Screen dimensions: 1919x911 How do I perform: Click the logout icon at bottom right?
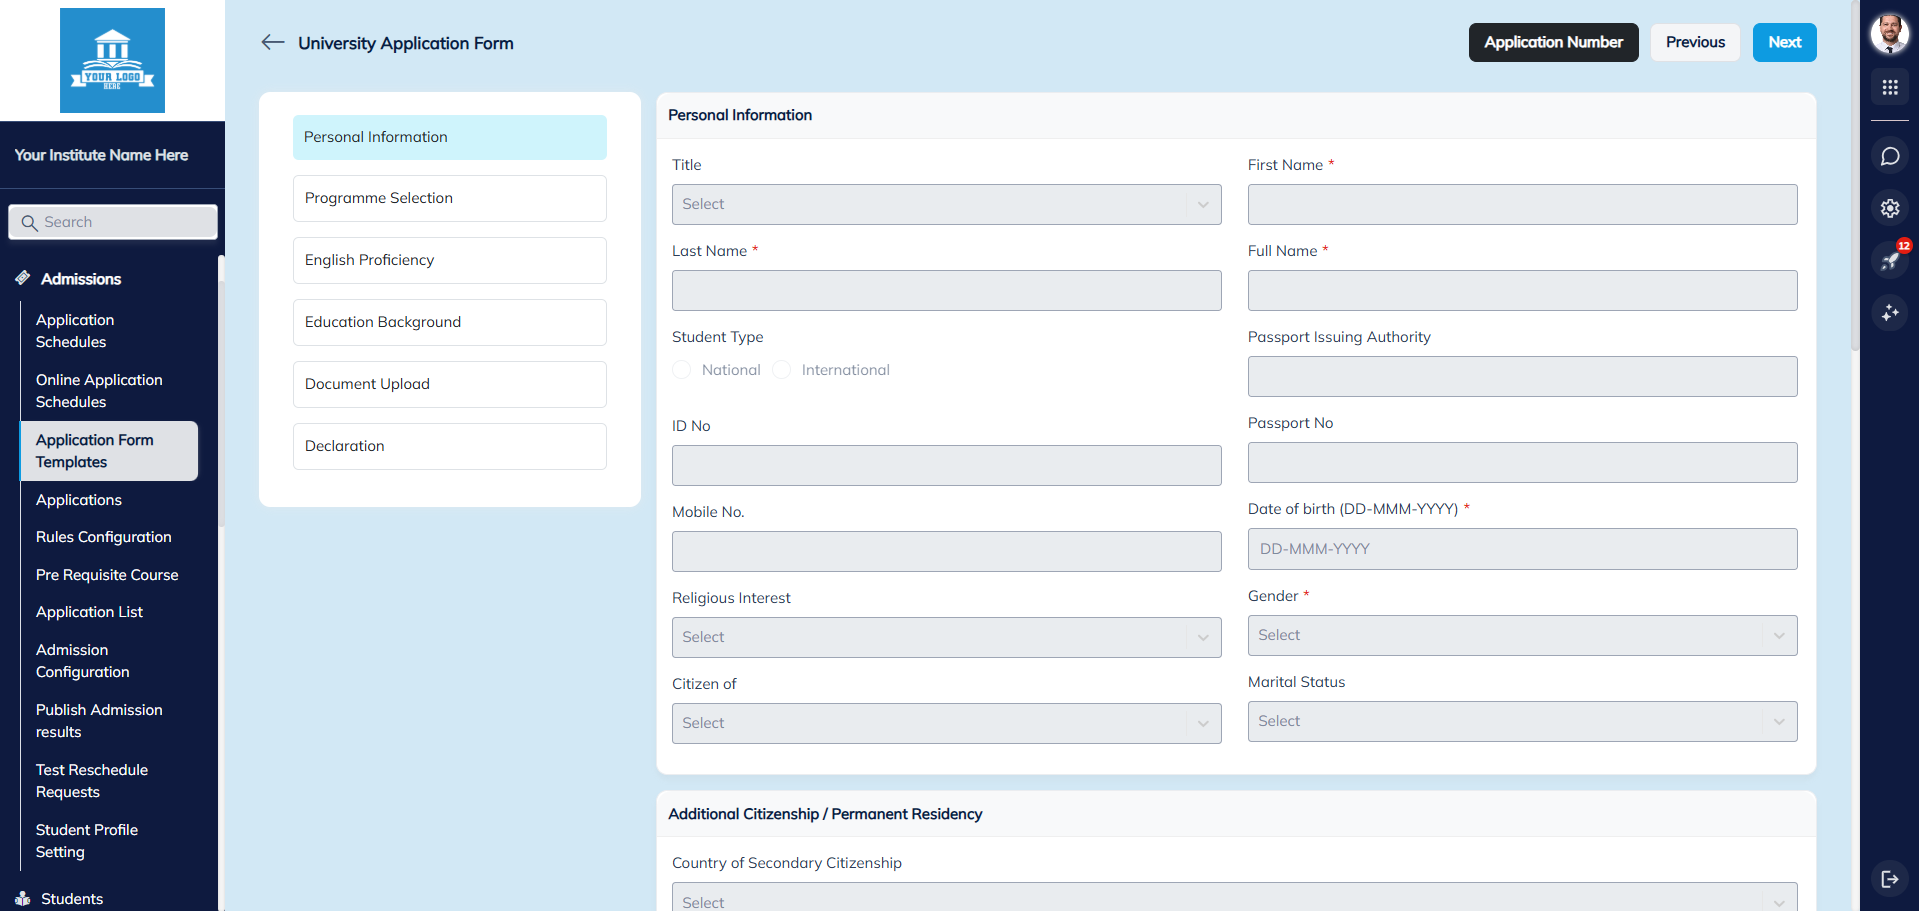[1890, 879]
